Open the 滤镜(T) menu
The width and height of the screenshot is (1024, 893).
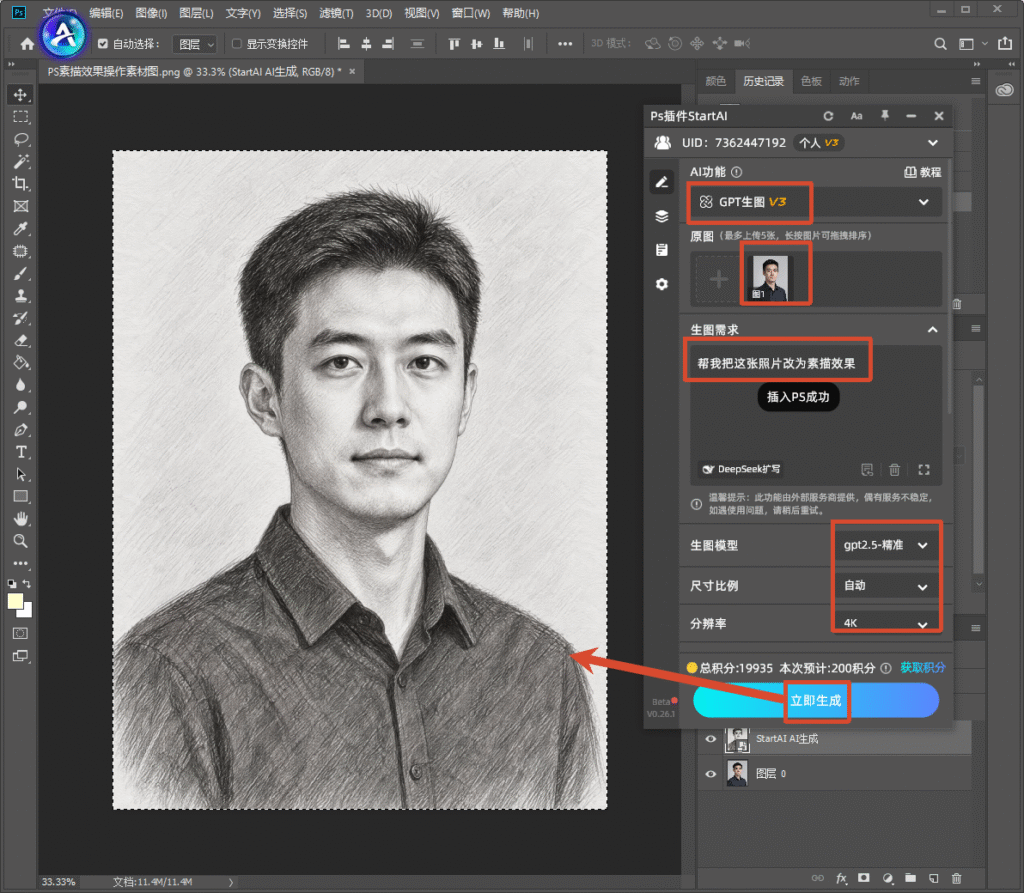(x=336, y=13)
